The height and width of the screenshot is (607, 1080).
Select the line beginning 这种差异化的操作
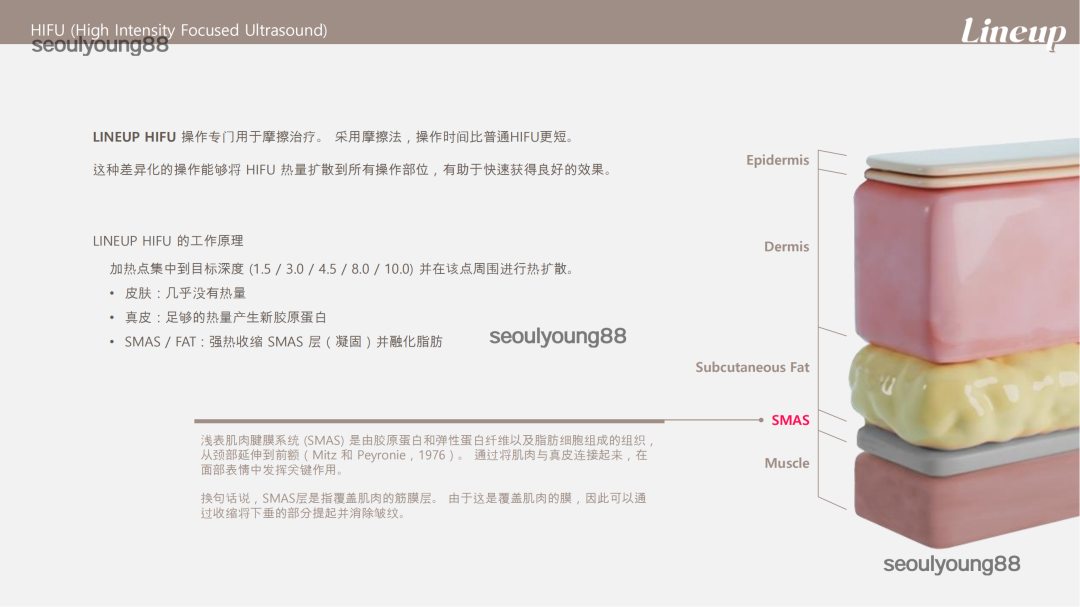(x=353, y=169)
